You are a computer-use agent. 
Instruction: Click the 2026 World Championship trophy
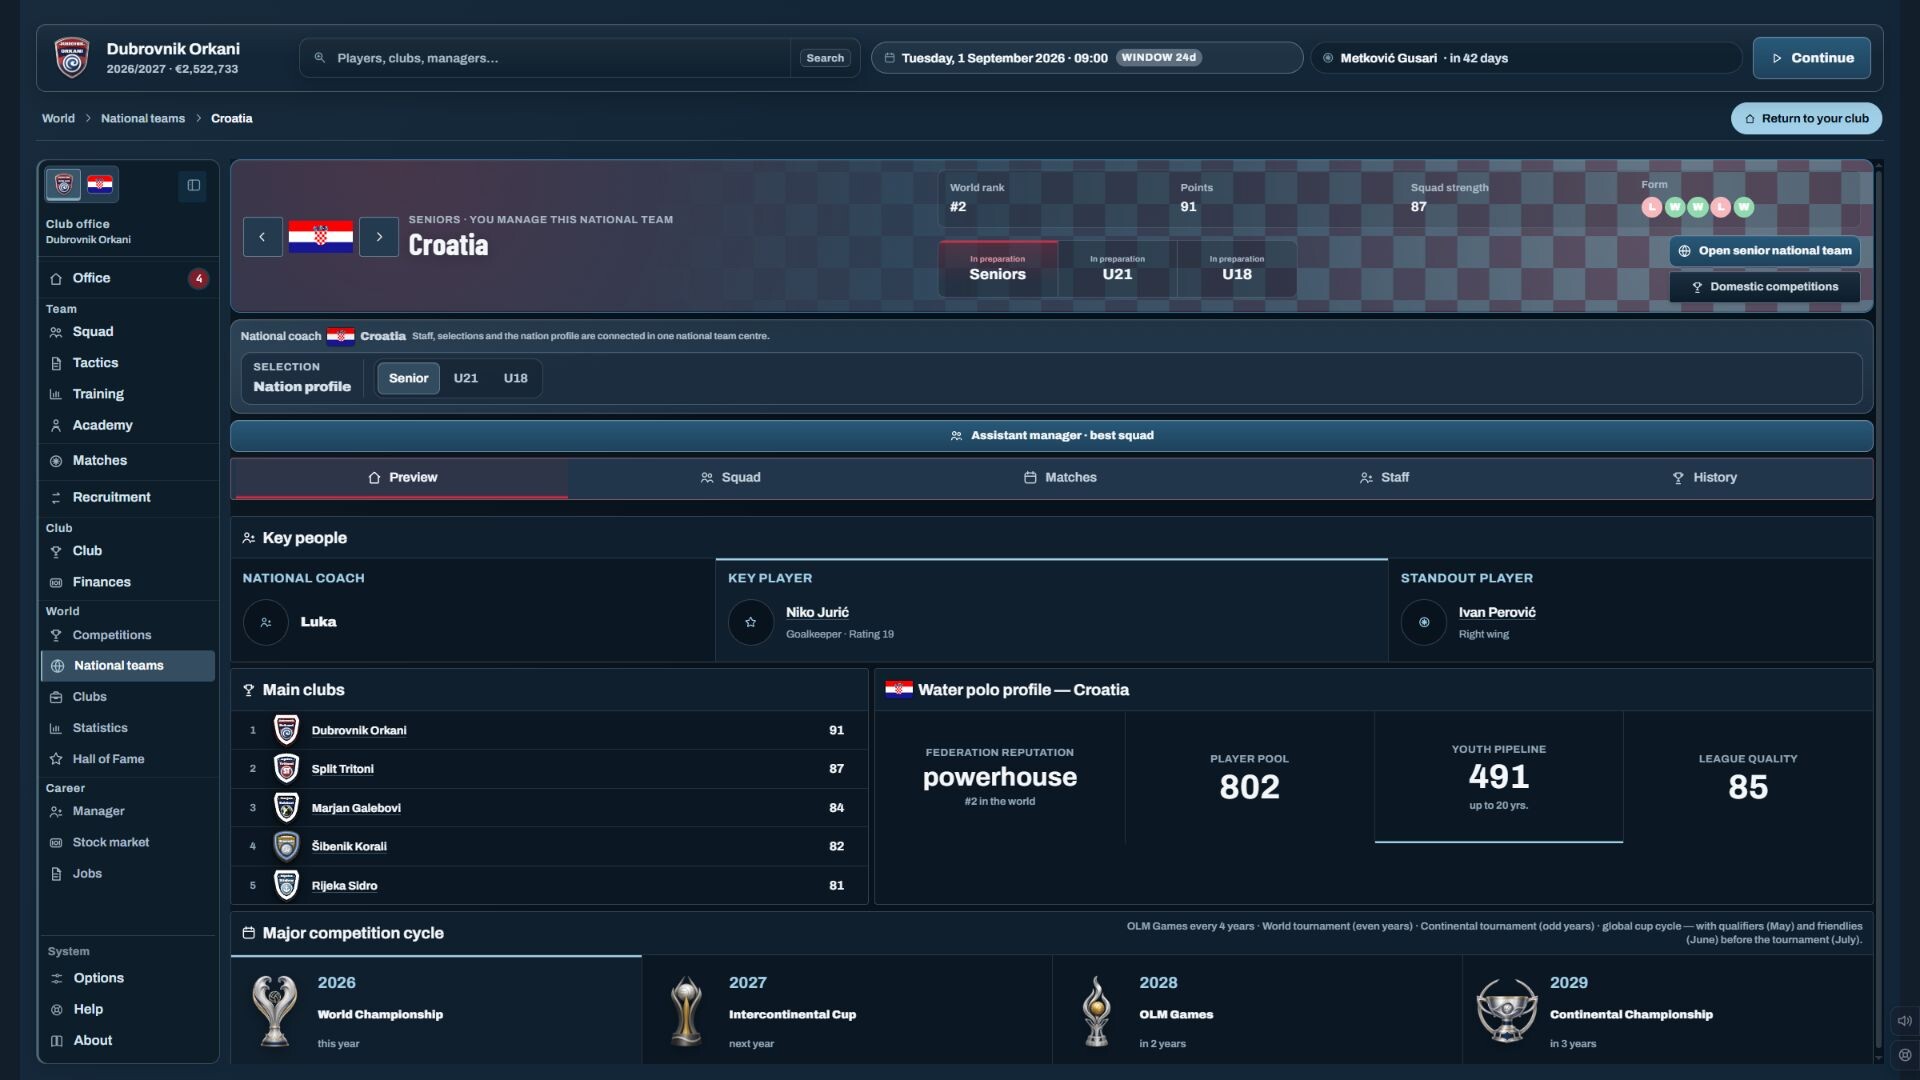click(x=274, y=1011)
